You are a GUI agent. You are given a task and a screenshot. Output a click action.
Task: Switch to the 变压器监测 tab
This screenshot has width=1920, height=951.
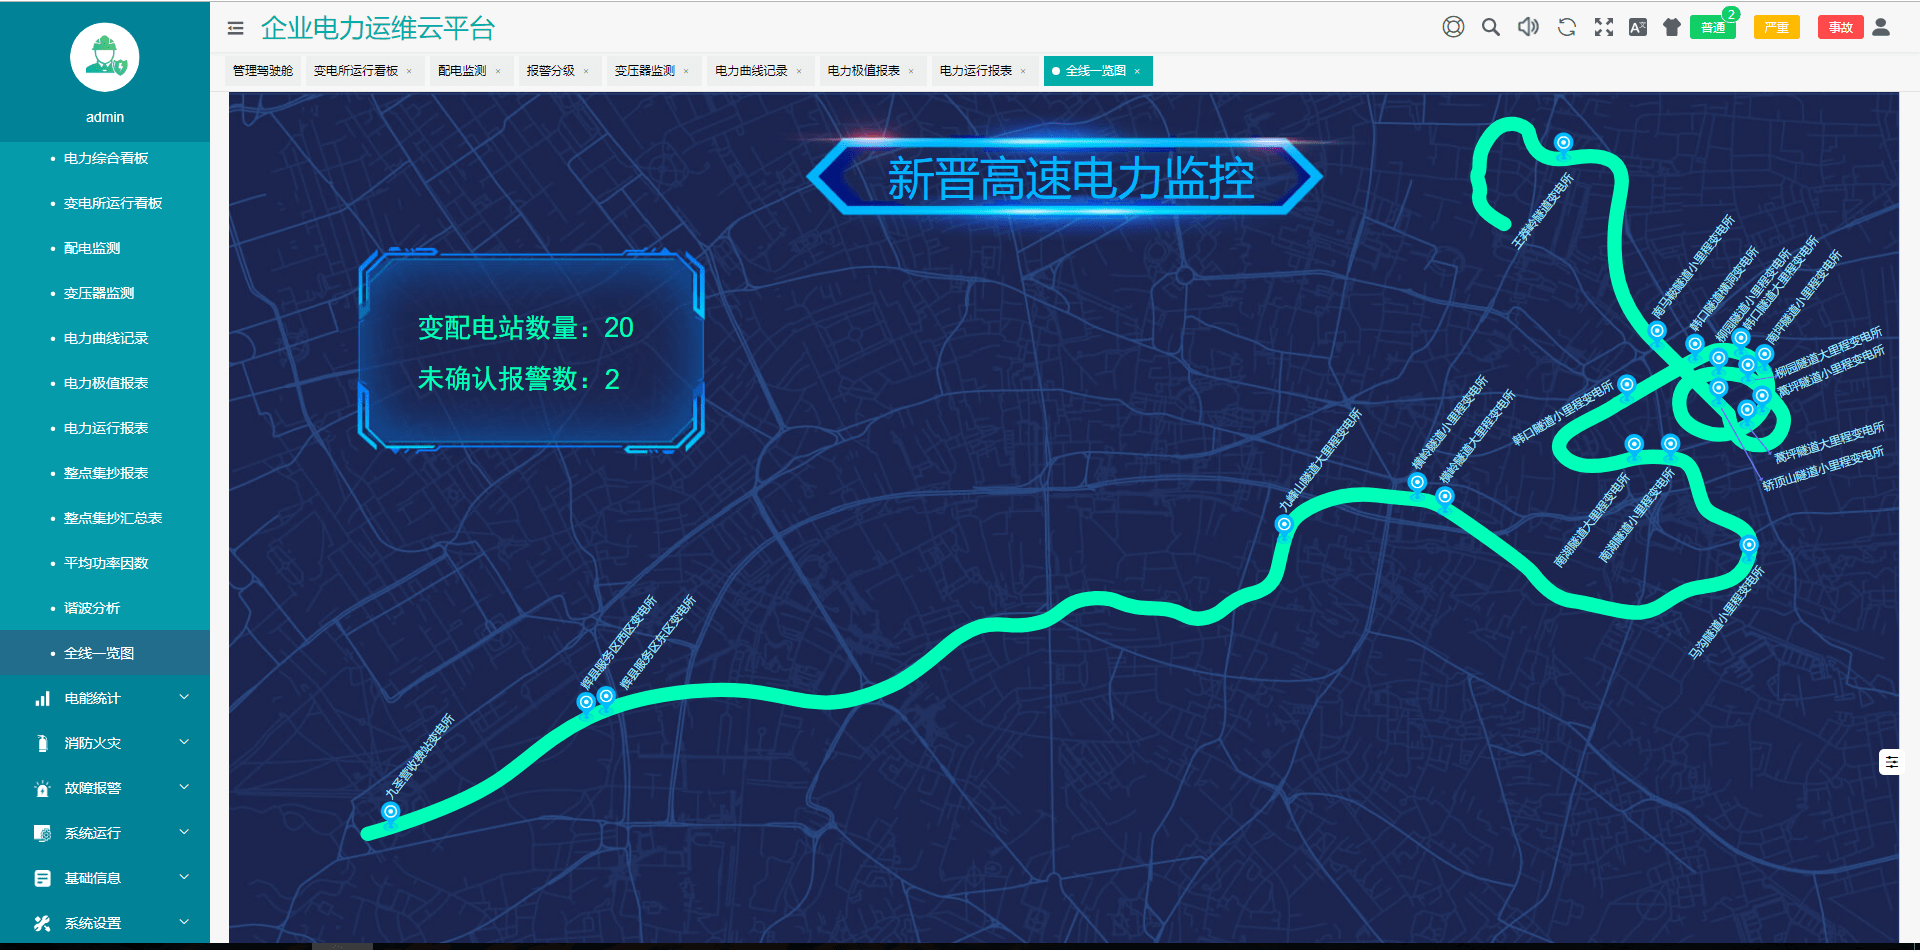click(x=645, y=71)
